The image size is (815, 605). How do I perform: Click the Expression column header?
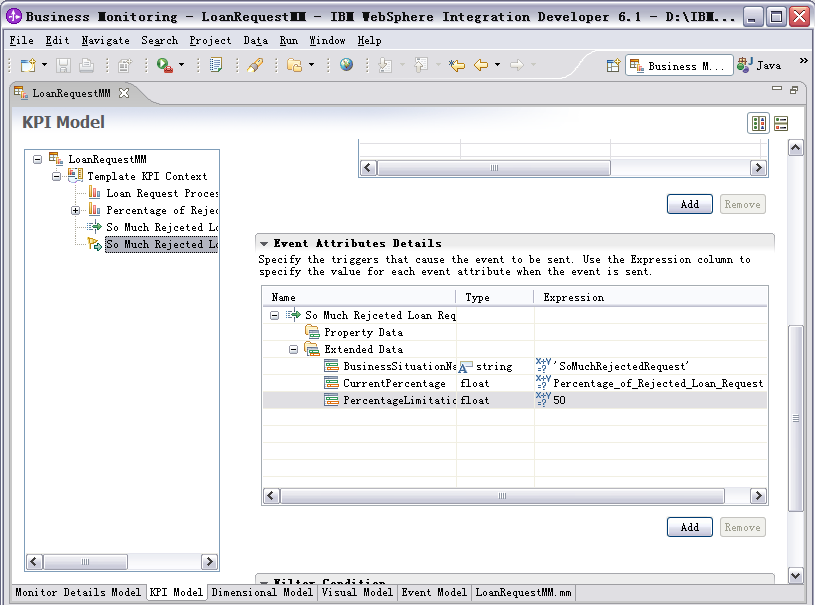(x=650, y=297)
